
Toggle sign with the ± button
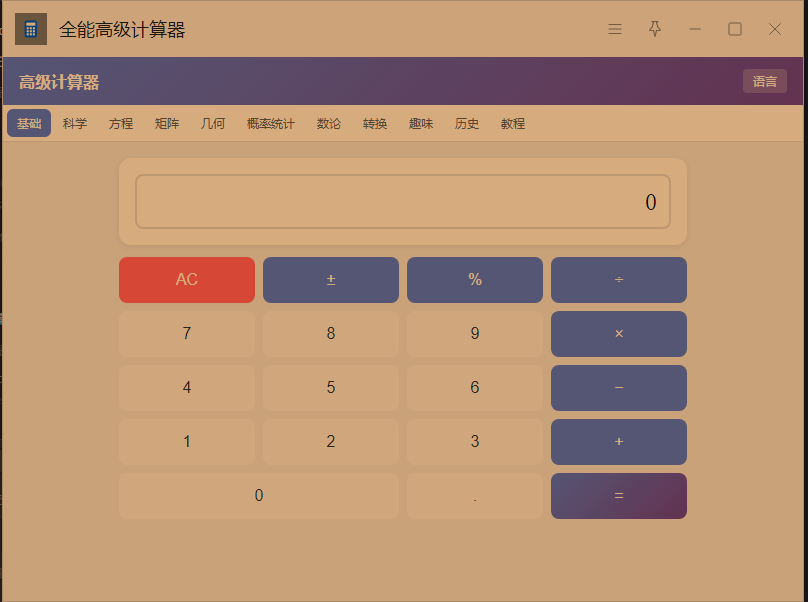click(331, 280)
